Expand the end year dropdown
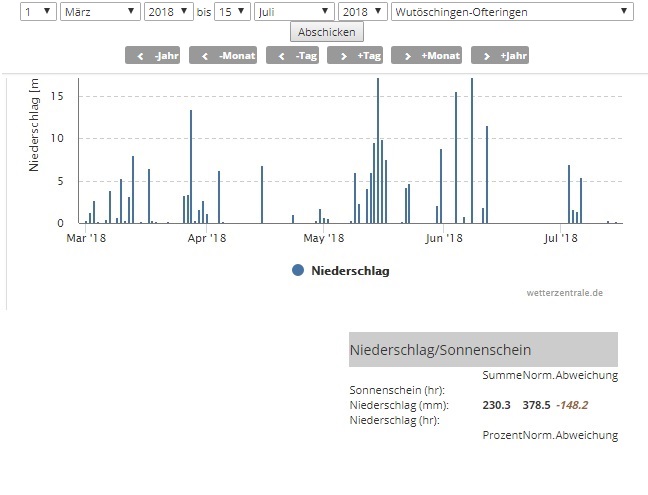Screen dimensions: 648x495 coord(361,11)
